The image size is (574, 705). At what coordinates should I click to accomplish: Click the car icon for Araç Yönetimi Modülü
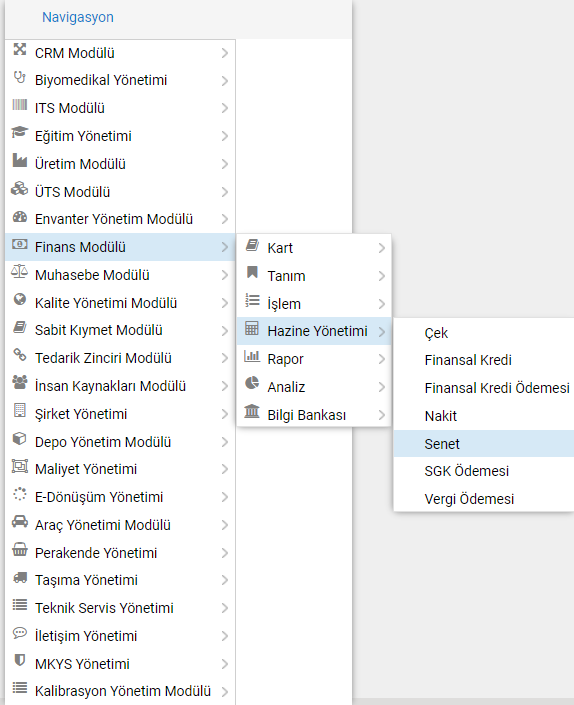click(19, 522)
